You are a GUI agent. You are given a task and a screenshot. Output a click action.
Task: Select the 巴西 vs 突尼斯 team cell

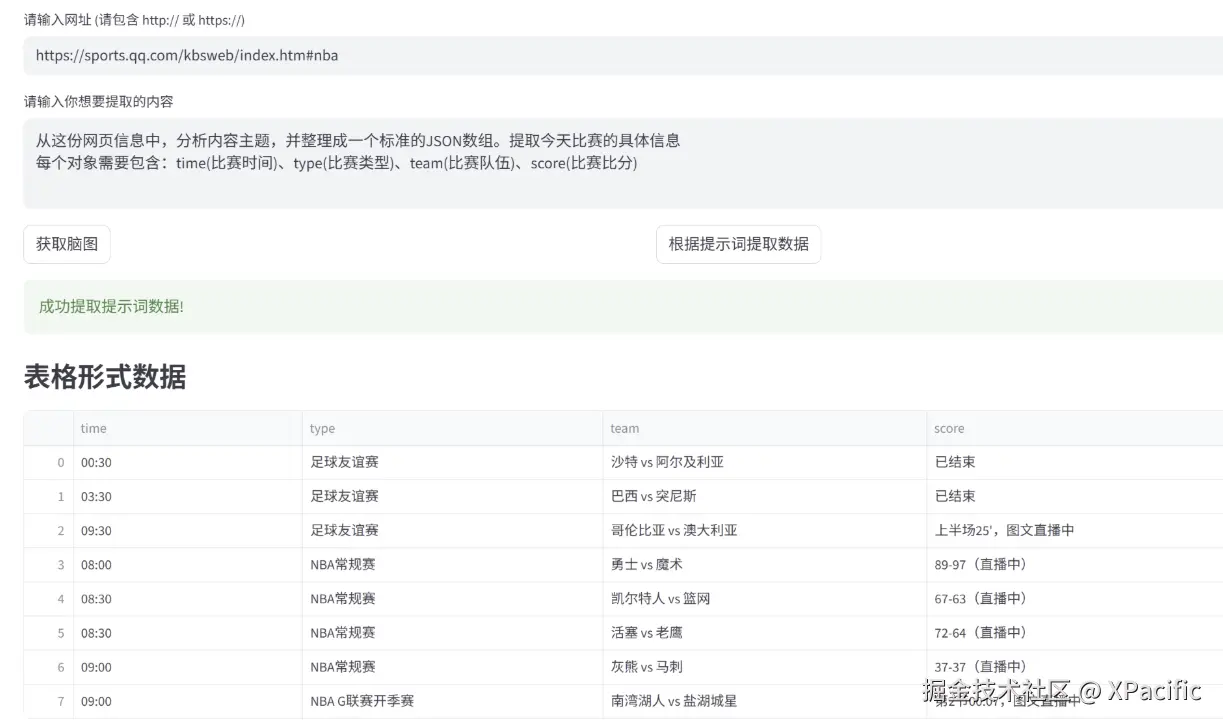(x=764, y=496)
